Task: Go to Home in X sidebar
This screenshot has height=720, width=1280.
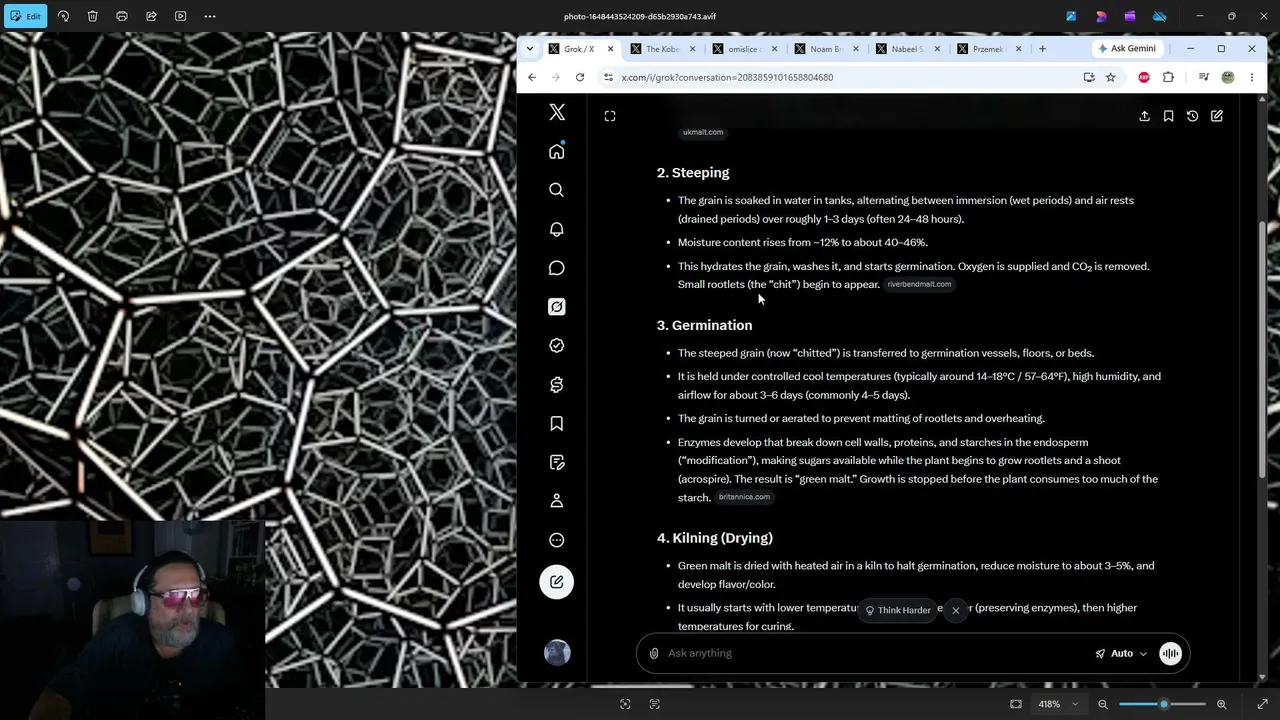Action: pyautogui.click(x=557, y=151)
